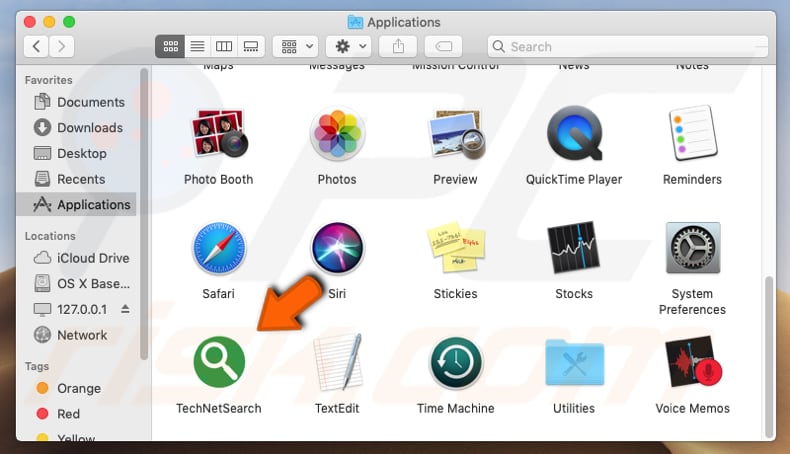This screenshot has height=454, width=790.
Task: Click the System Preferences label
Action: (692, 301)
